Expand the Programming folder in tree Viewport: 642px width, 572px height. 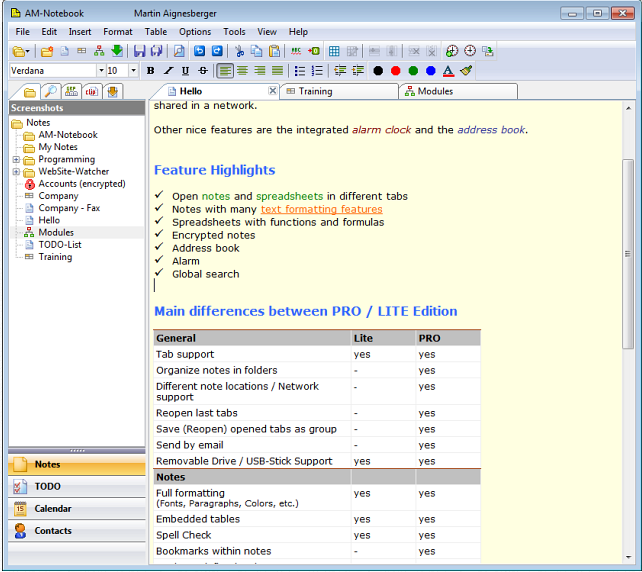coord(16,160)
